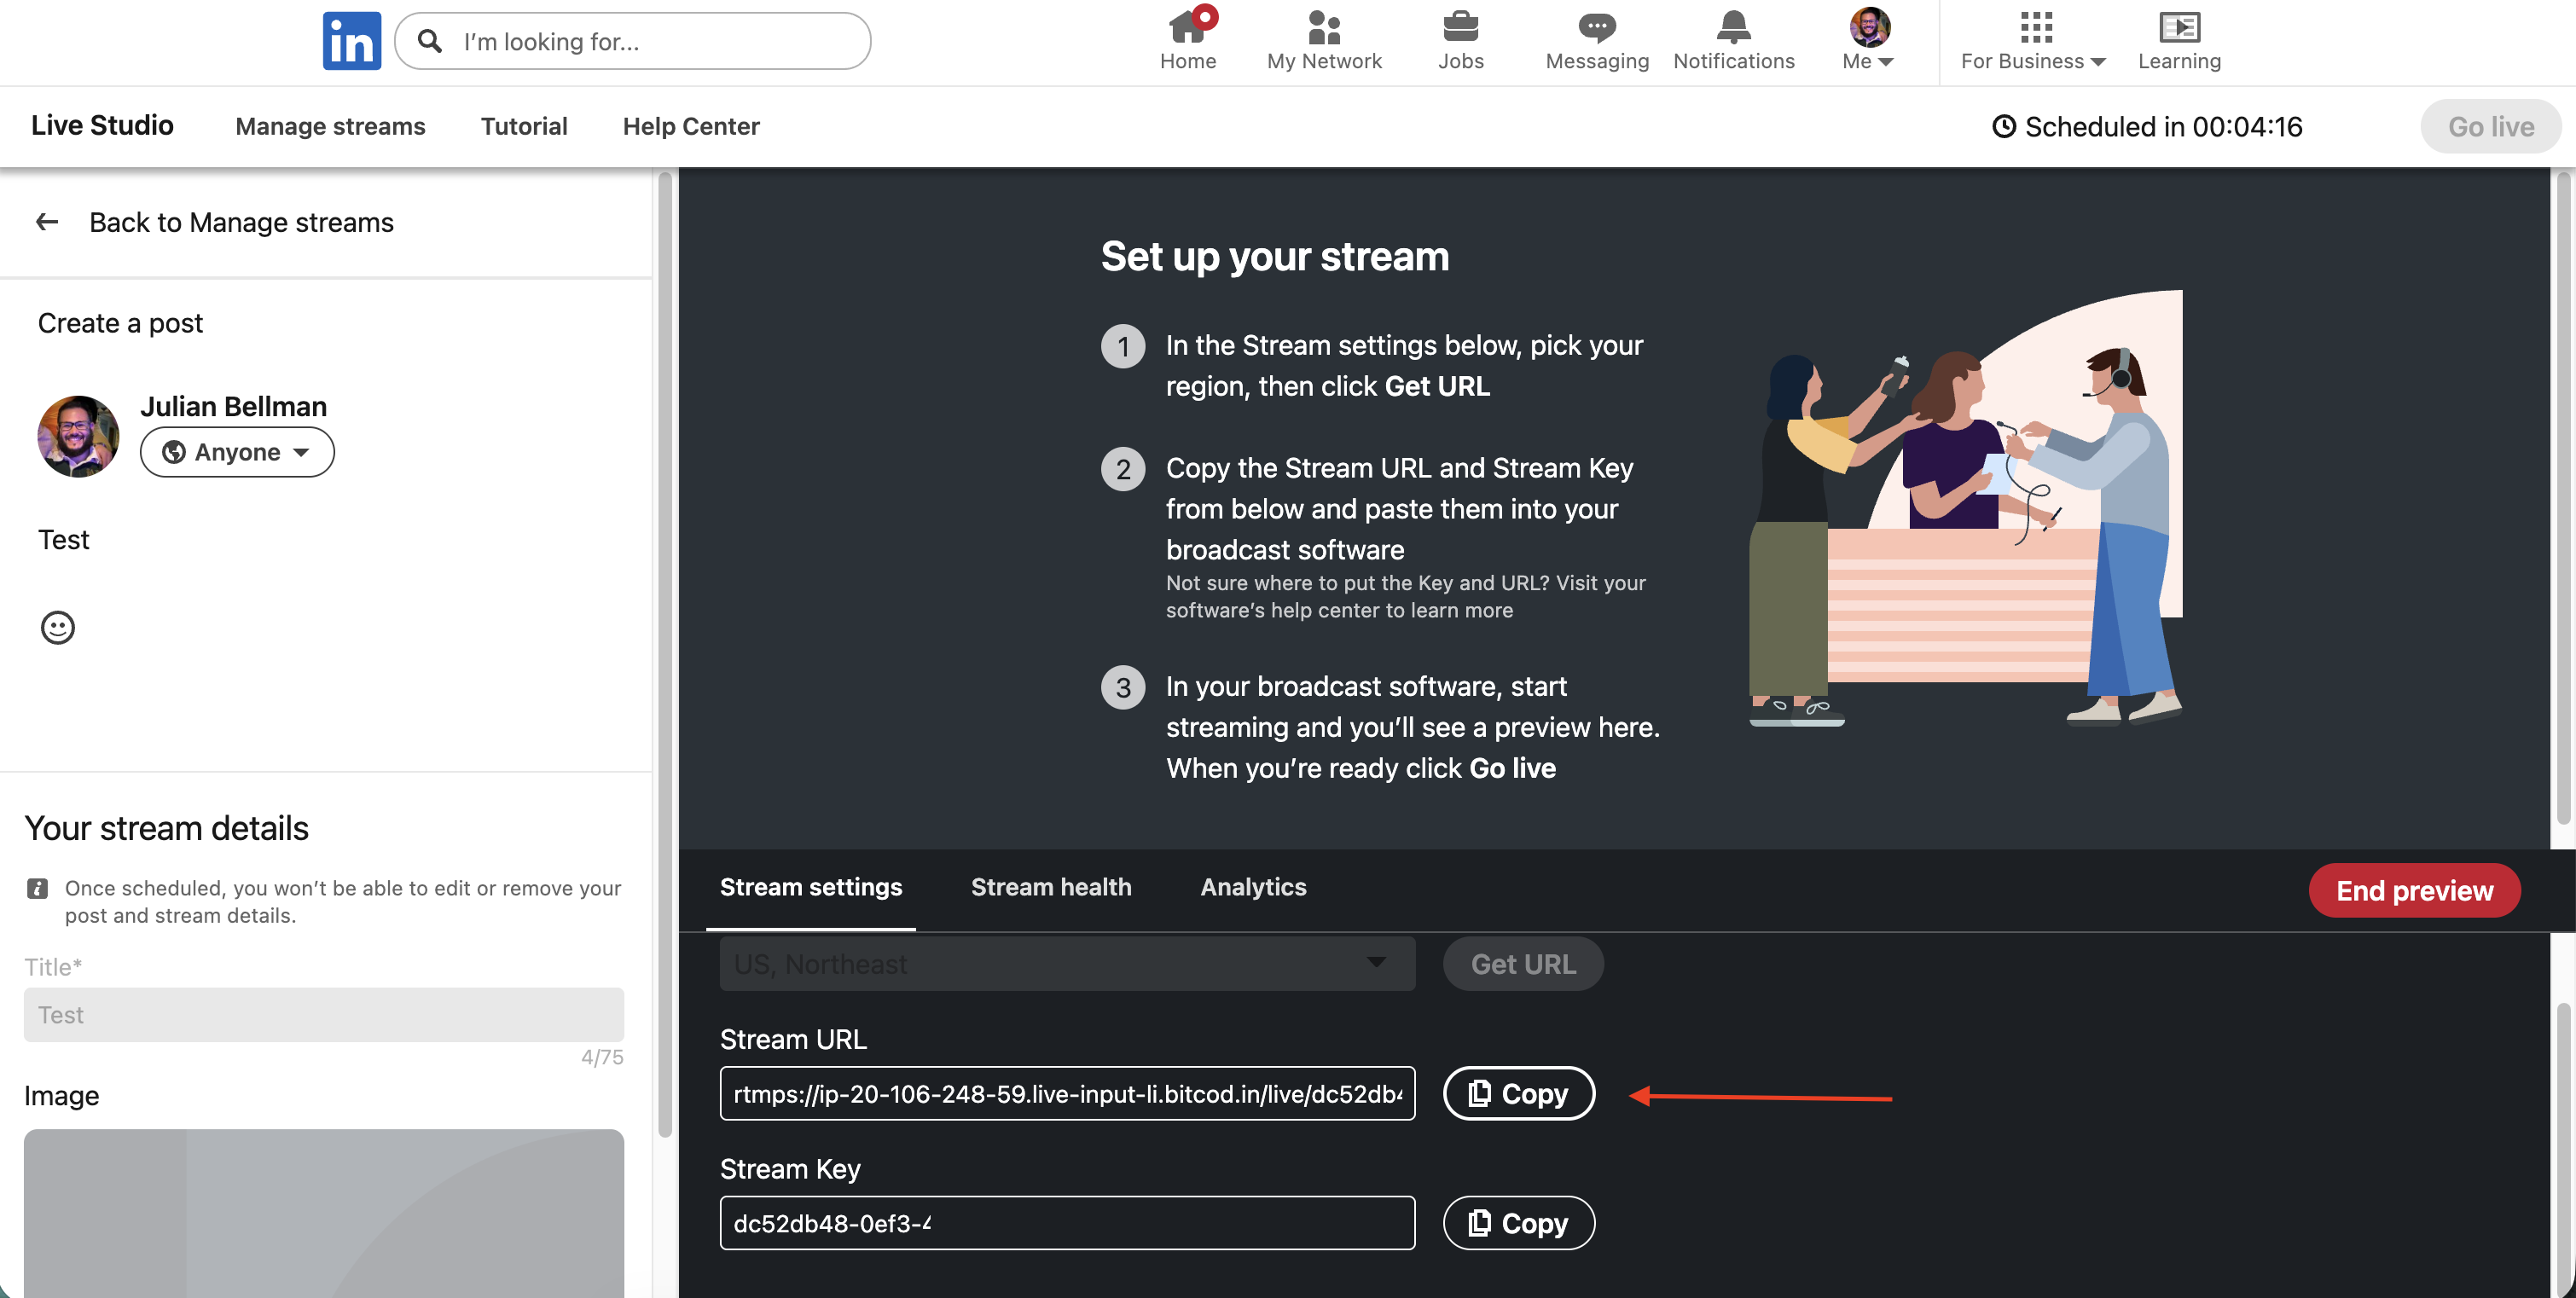2576x1298 pixels.
Task: Click the Get URL button
Action: point(1523,964)
